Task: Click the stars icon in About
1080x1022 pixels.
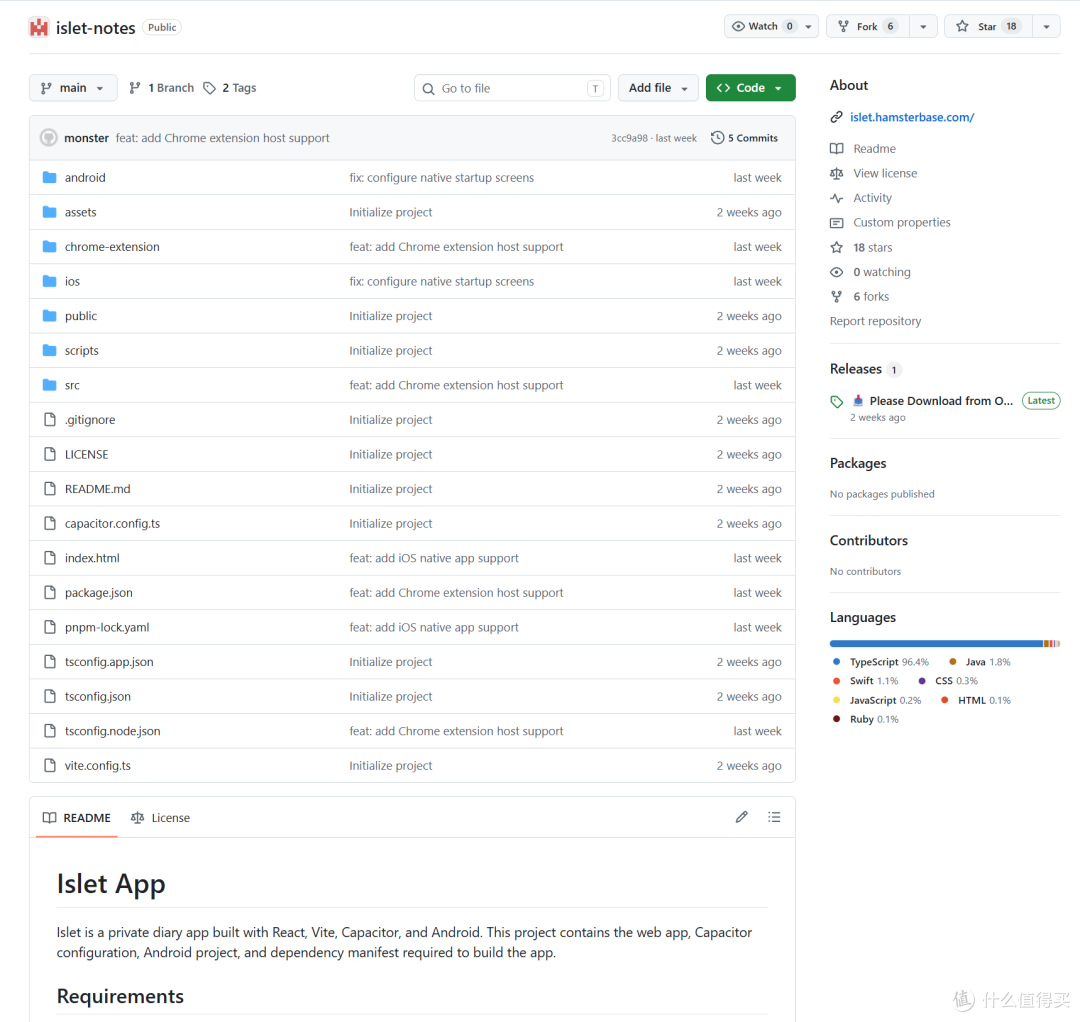Action: coord(837,247)
